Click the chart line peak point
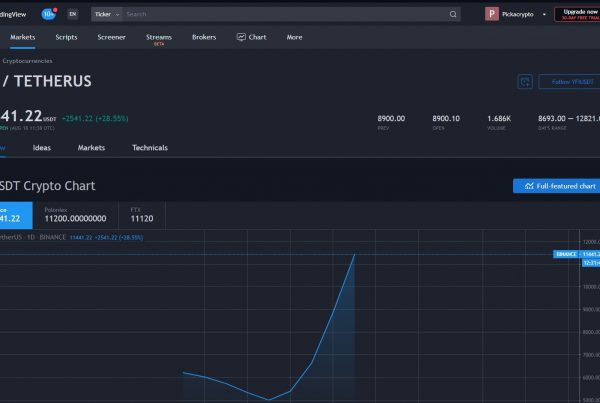Viewport: 600px width, 403px height. tap(354, 255)
